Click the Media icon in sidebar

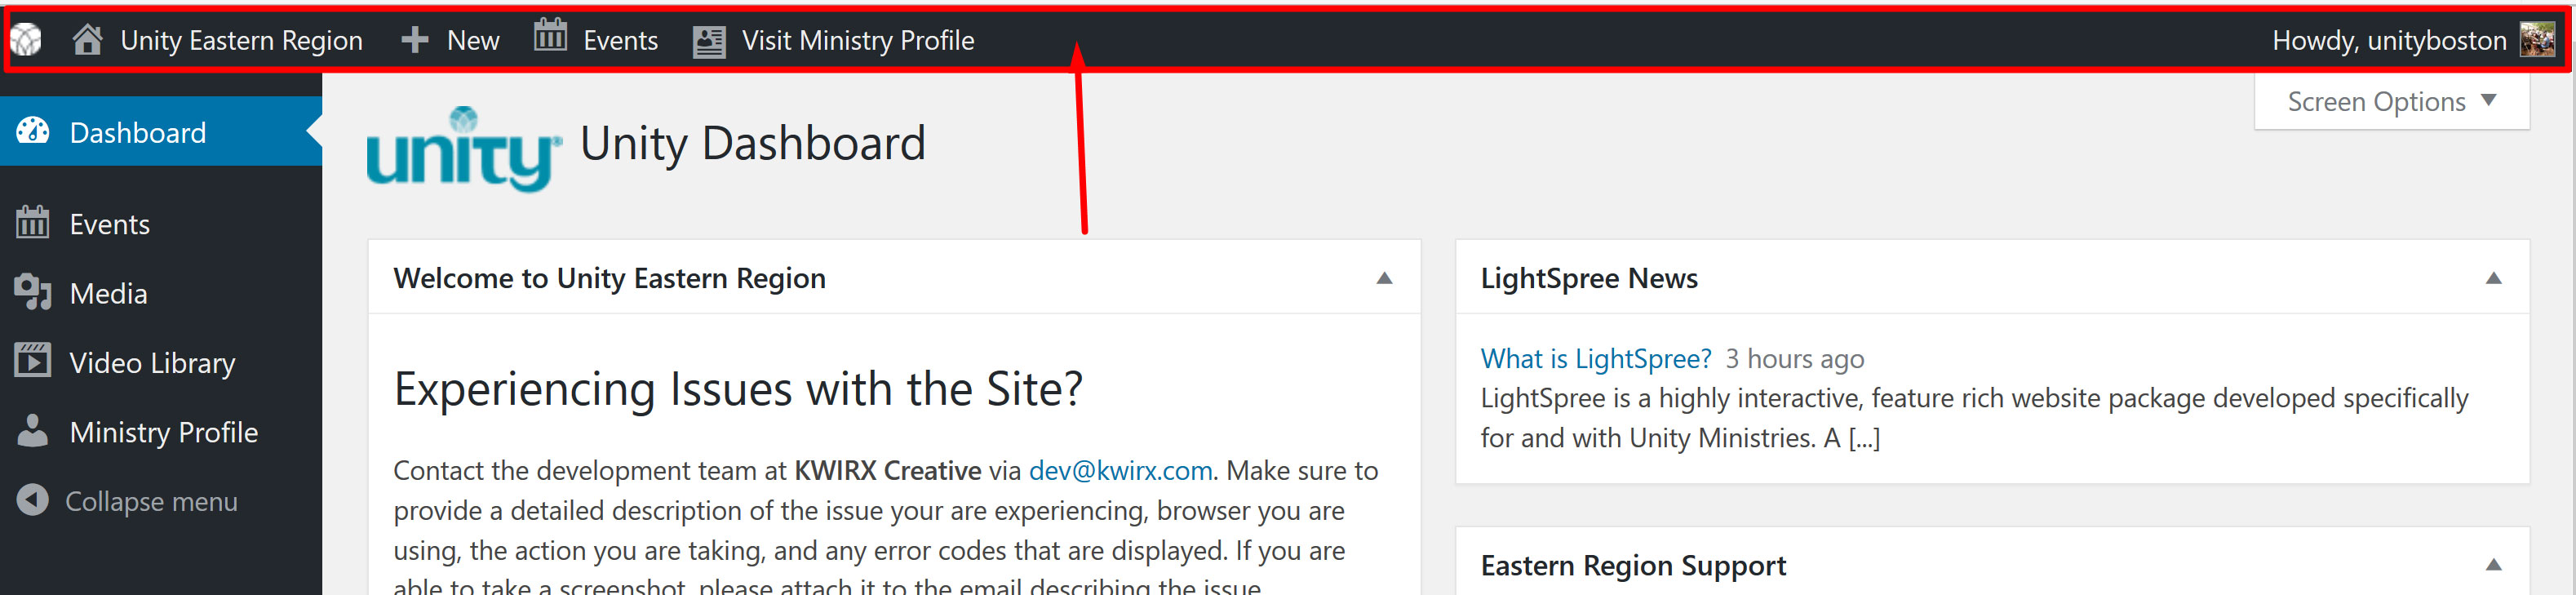[x=33, y=291]
